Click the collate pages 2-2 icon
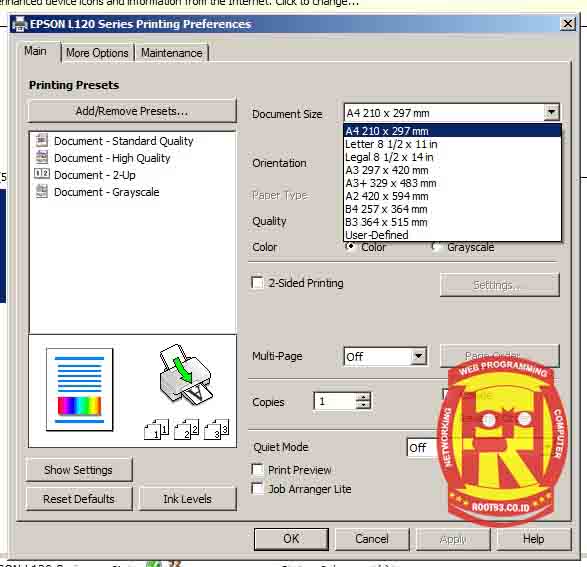 click(x=187, y=429)
